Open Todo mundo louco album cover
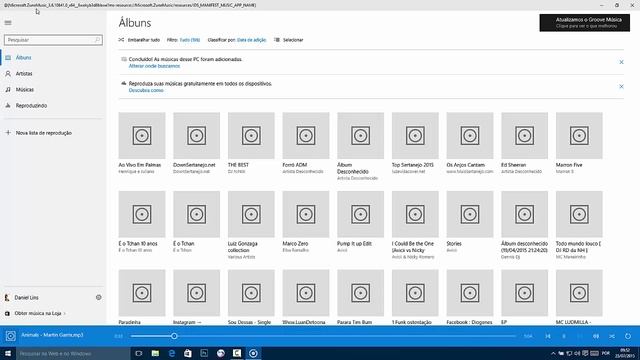 tap(579, 214)
